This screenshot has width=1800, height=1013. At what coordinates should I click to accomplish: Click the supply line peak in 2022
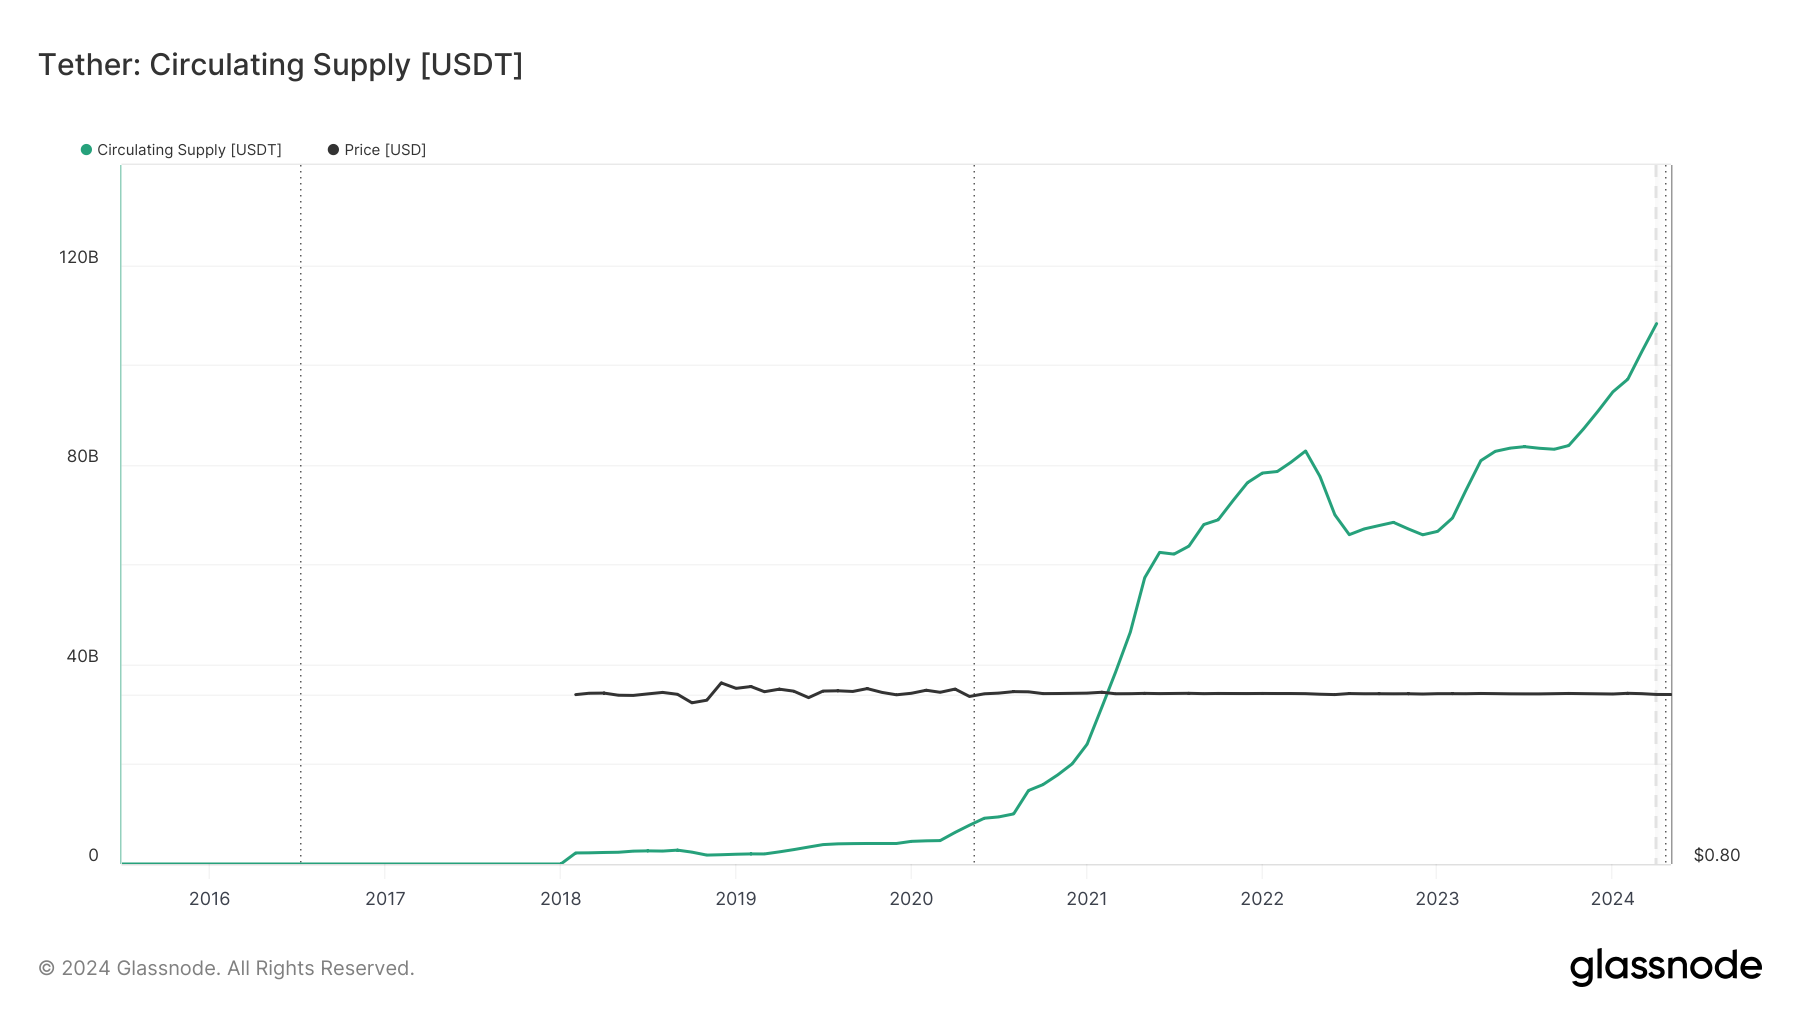click(x=1305, y=451)
